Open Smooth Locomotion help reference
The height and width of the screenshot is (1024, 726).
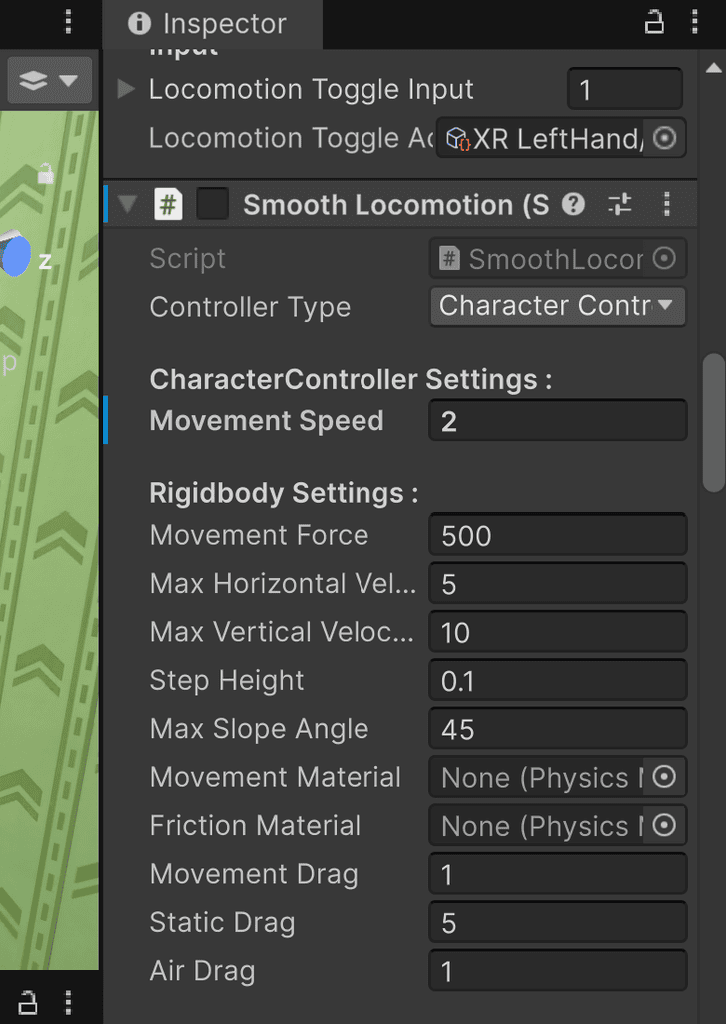(x=573, y=205)
